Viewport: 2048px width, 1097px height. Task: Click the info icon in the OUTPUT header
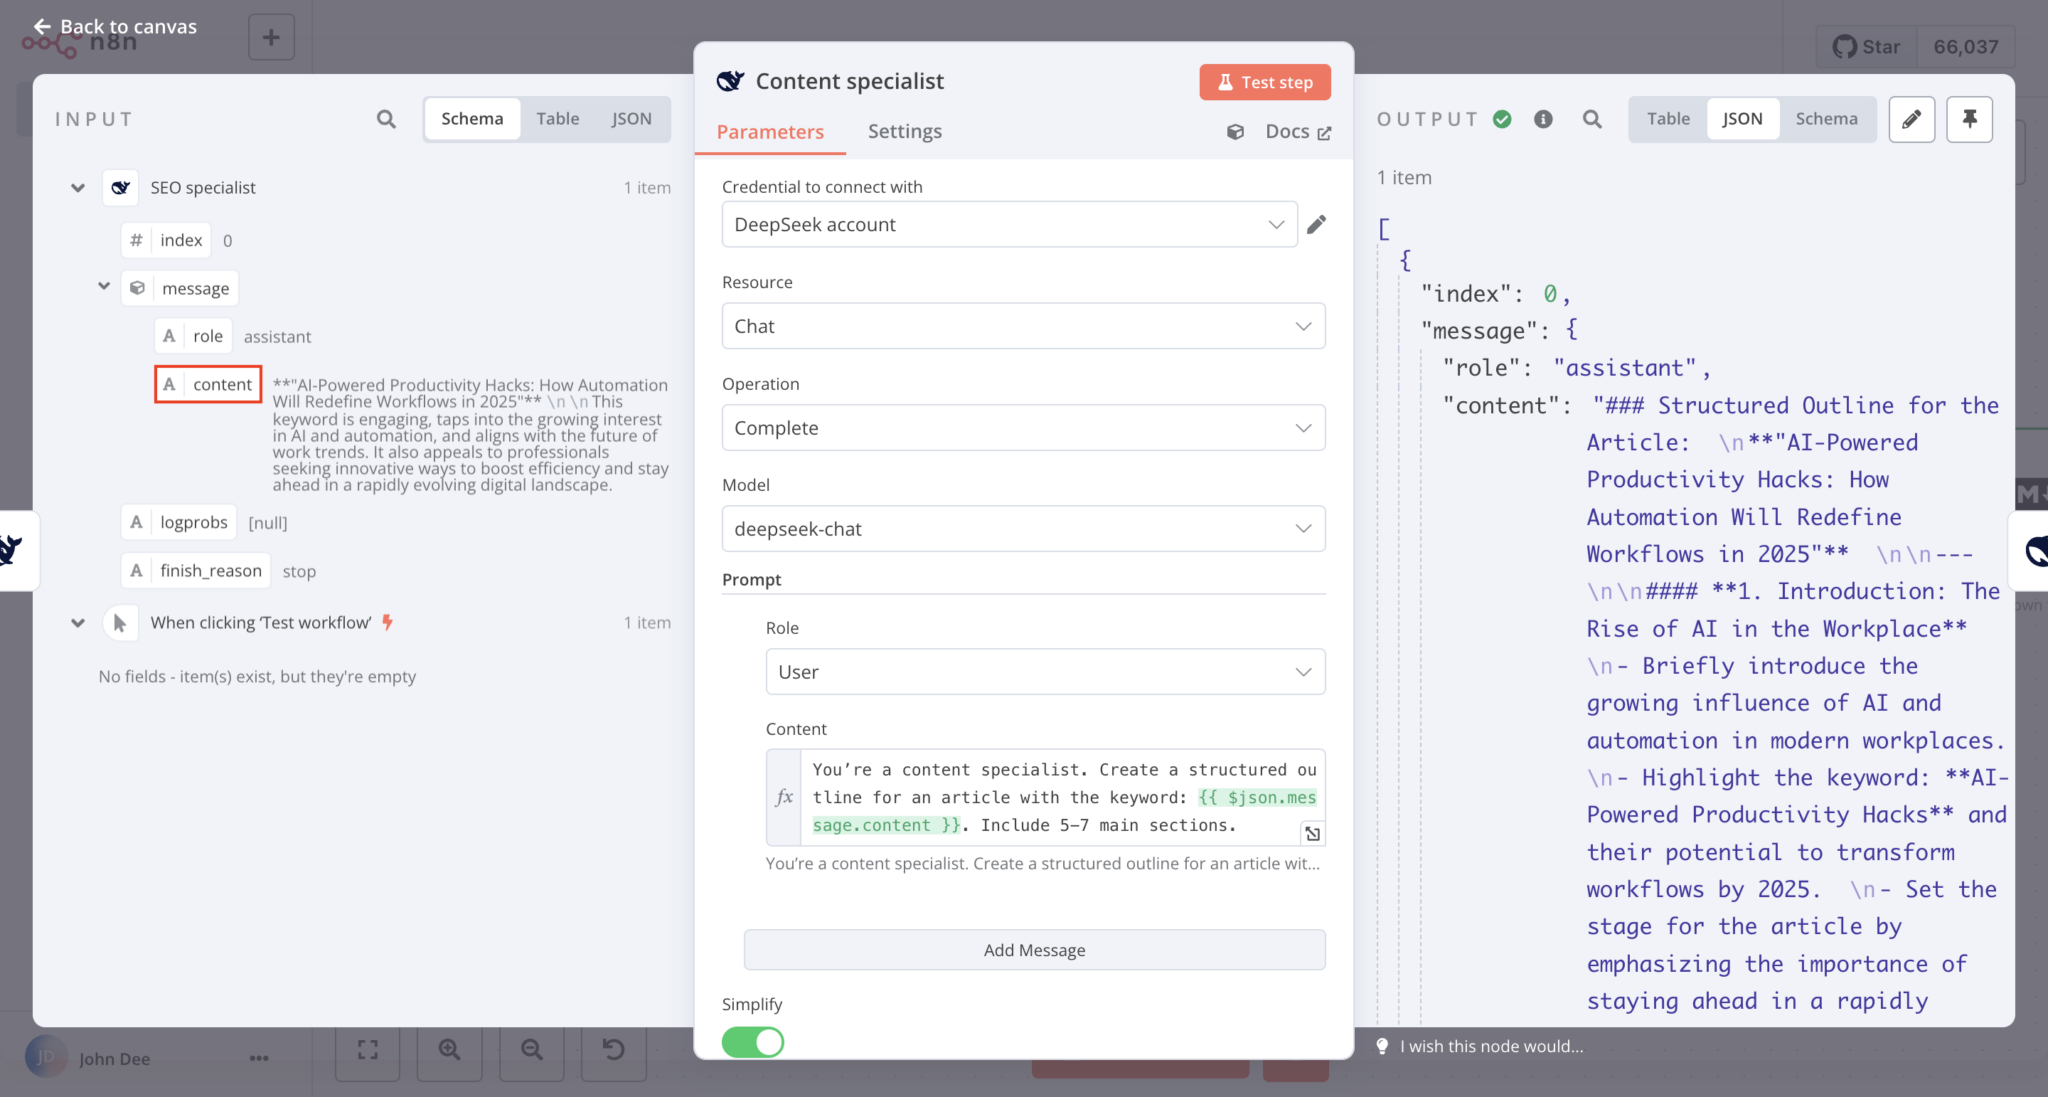(1542, 119)
